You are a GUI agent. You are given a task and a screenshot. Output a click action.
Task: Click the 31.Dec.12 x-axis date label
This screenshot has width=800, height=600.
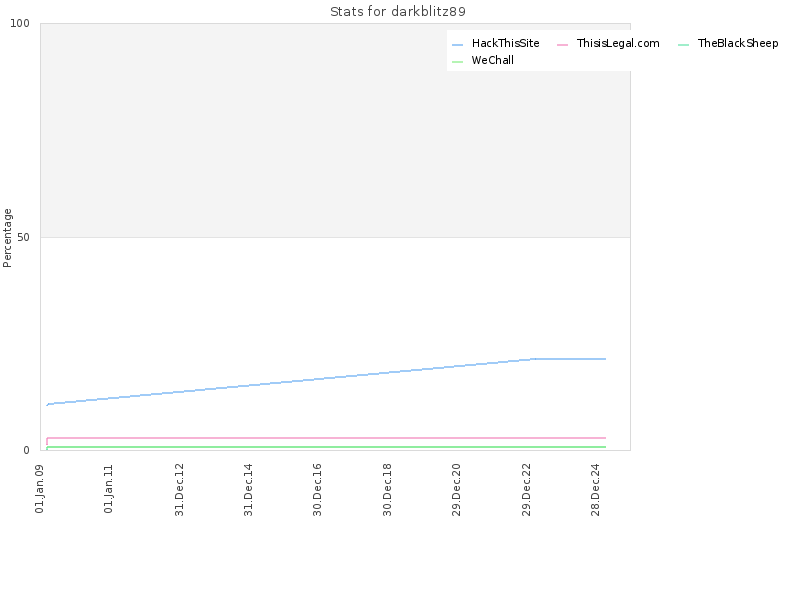coord(179,489)
